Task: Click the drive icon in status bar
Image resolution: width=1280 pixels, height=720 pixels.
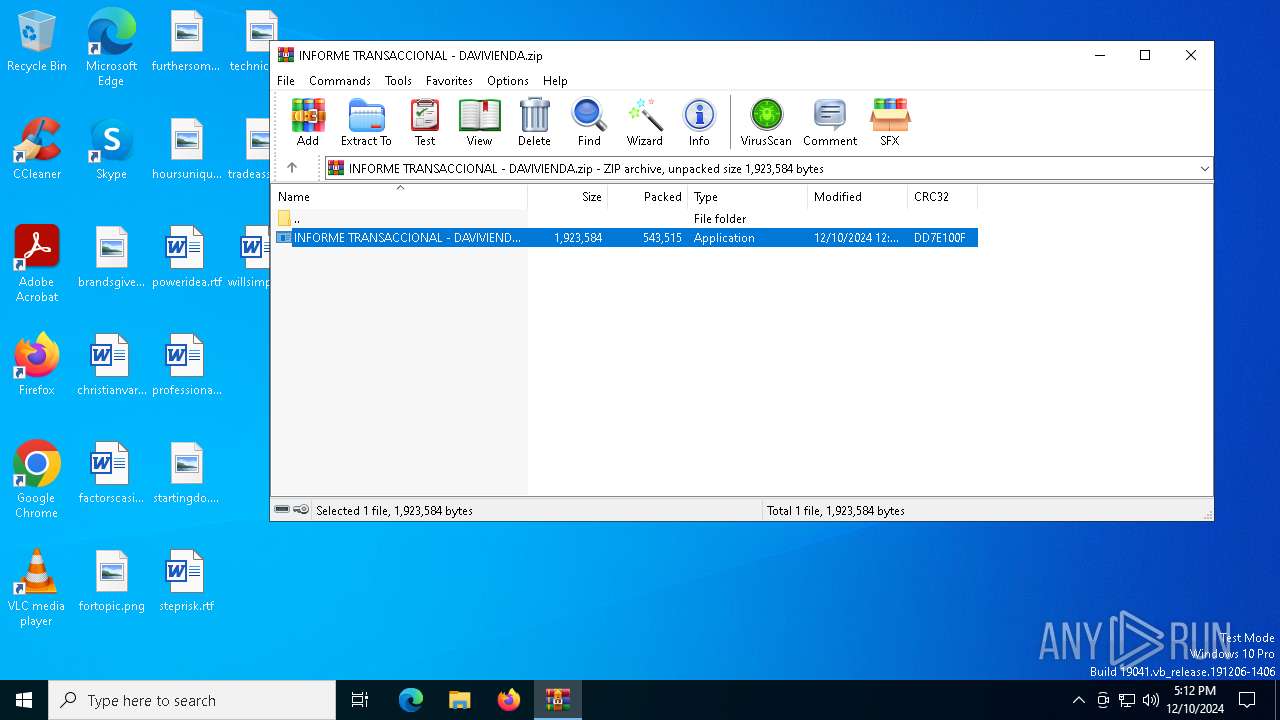Action: 282,510
